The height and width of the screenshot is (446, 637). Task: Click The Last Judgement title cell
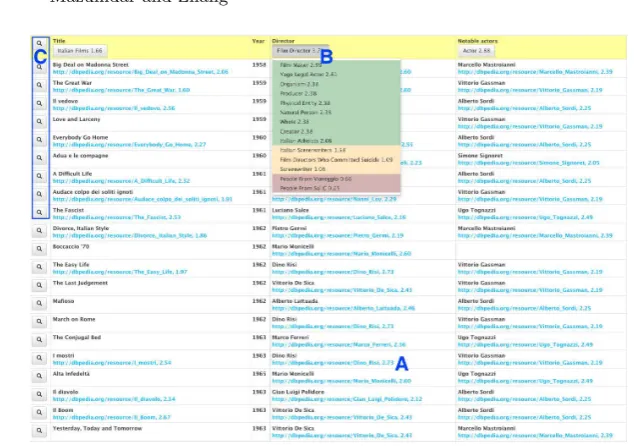click(x=80, y=283)
